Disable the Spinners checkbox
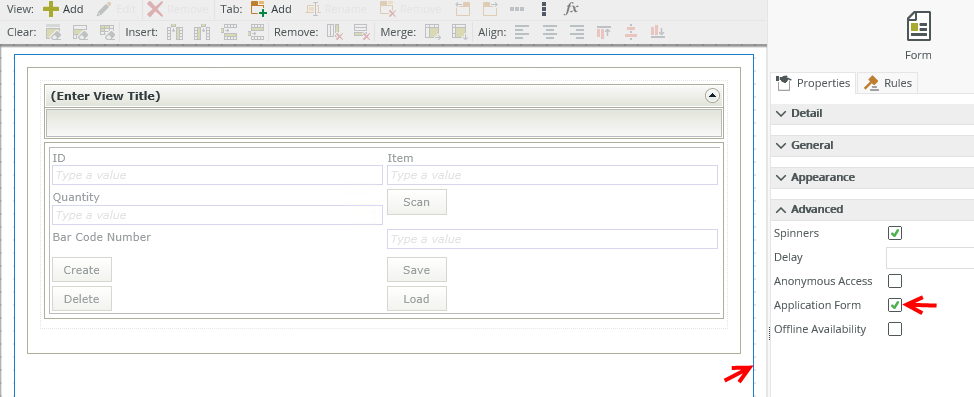 point(894,233)
